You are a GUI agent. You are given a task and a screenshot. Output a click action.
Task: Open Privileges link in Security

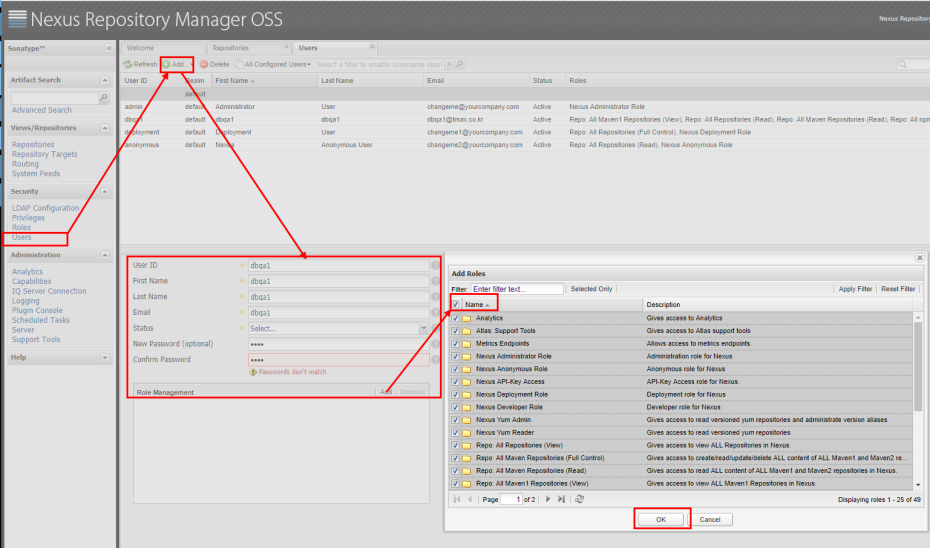pos(28,218)
